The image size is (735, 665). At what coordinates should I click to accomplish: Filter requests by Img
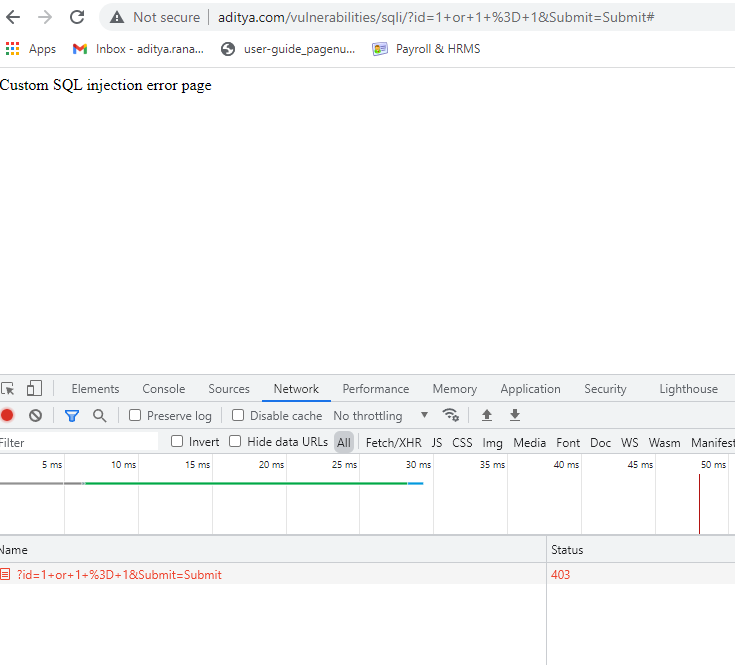[492, 442]
